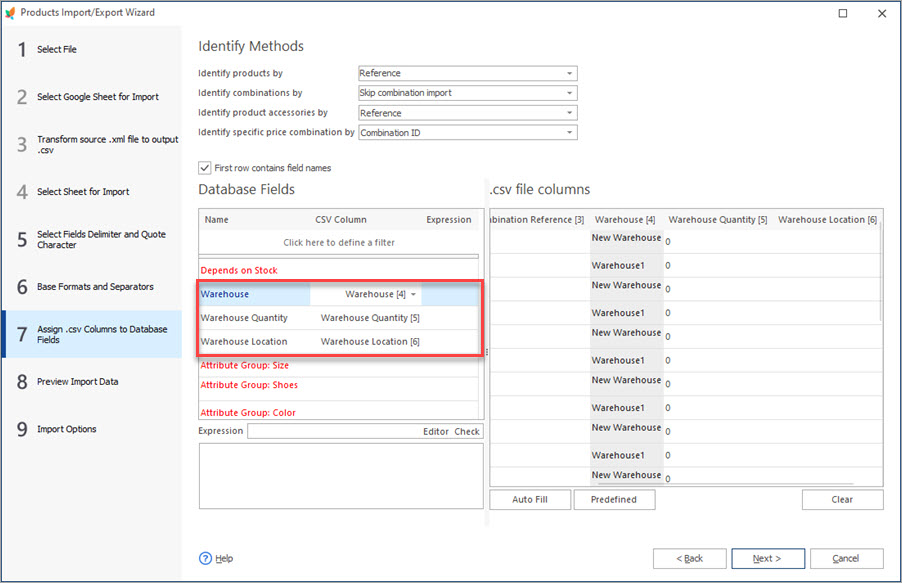Image resolution: width=902 pixels, height=583 pixels.
Task: Click the Clear button
Action: 842,500
